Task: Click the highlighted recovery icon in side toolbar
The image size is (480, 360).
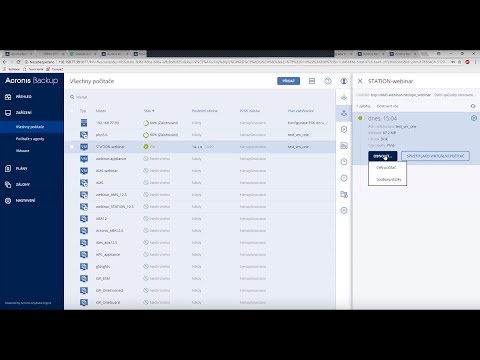Action: click(344, 113)
